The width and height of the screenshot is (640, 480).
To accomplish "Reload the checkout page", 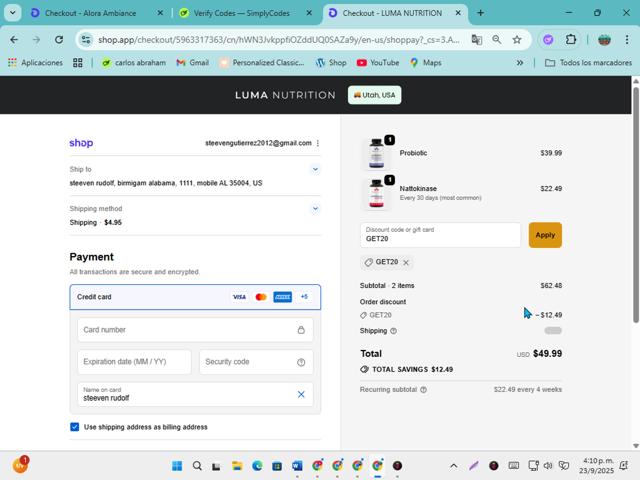I will [59, 40].
